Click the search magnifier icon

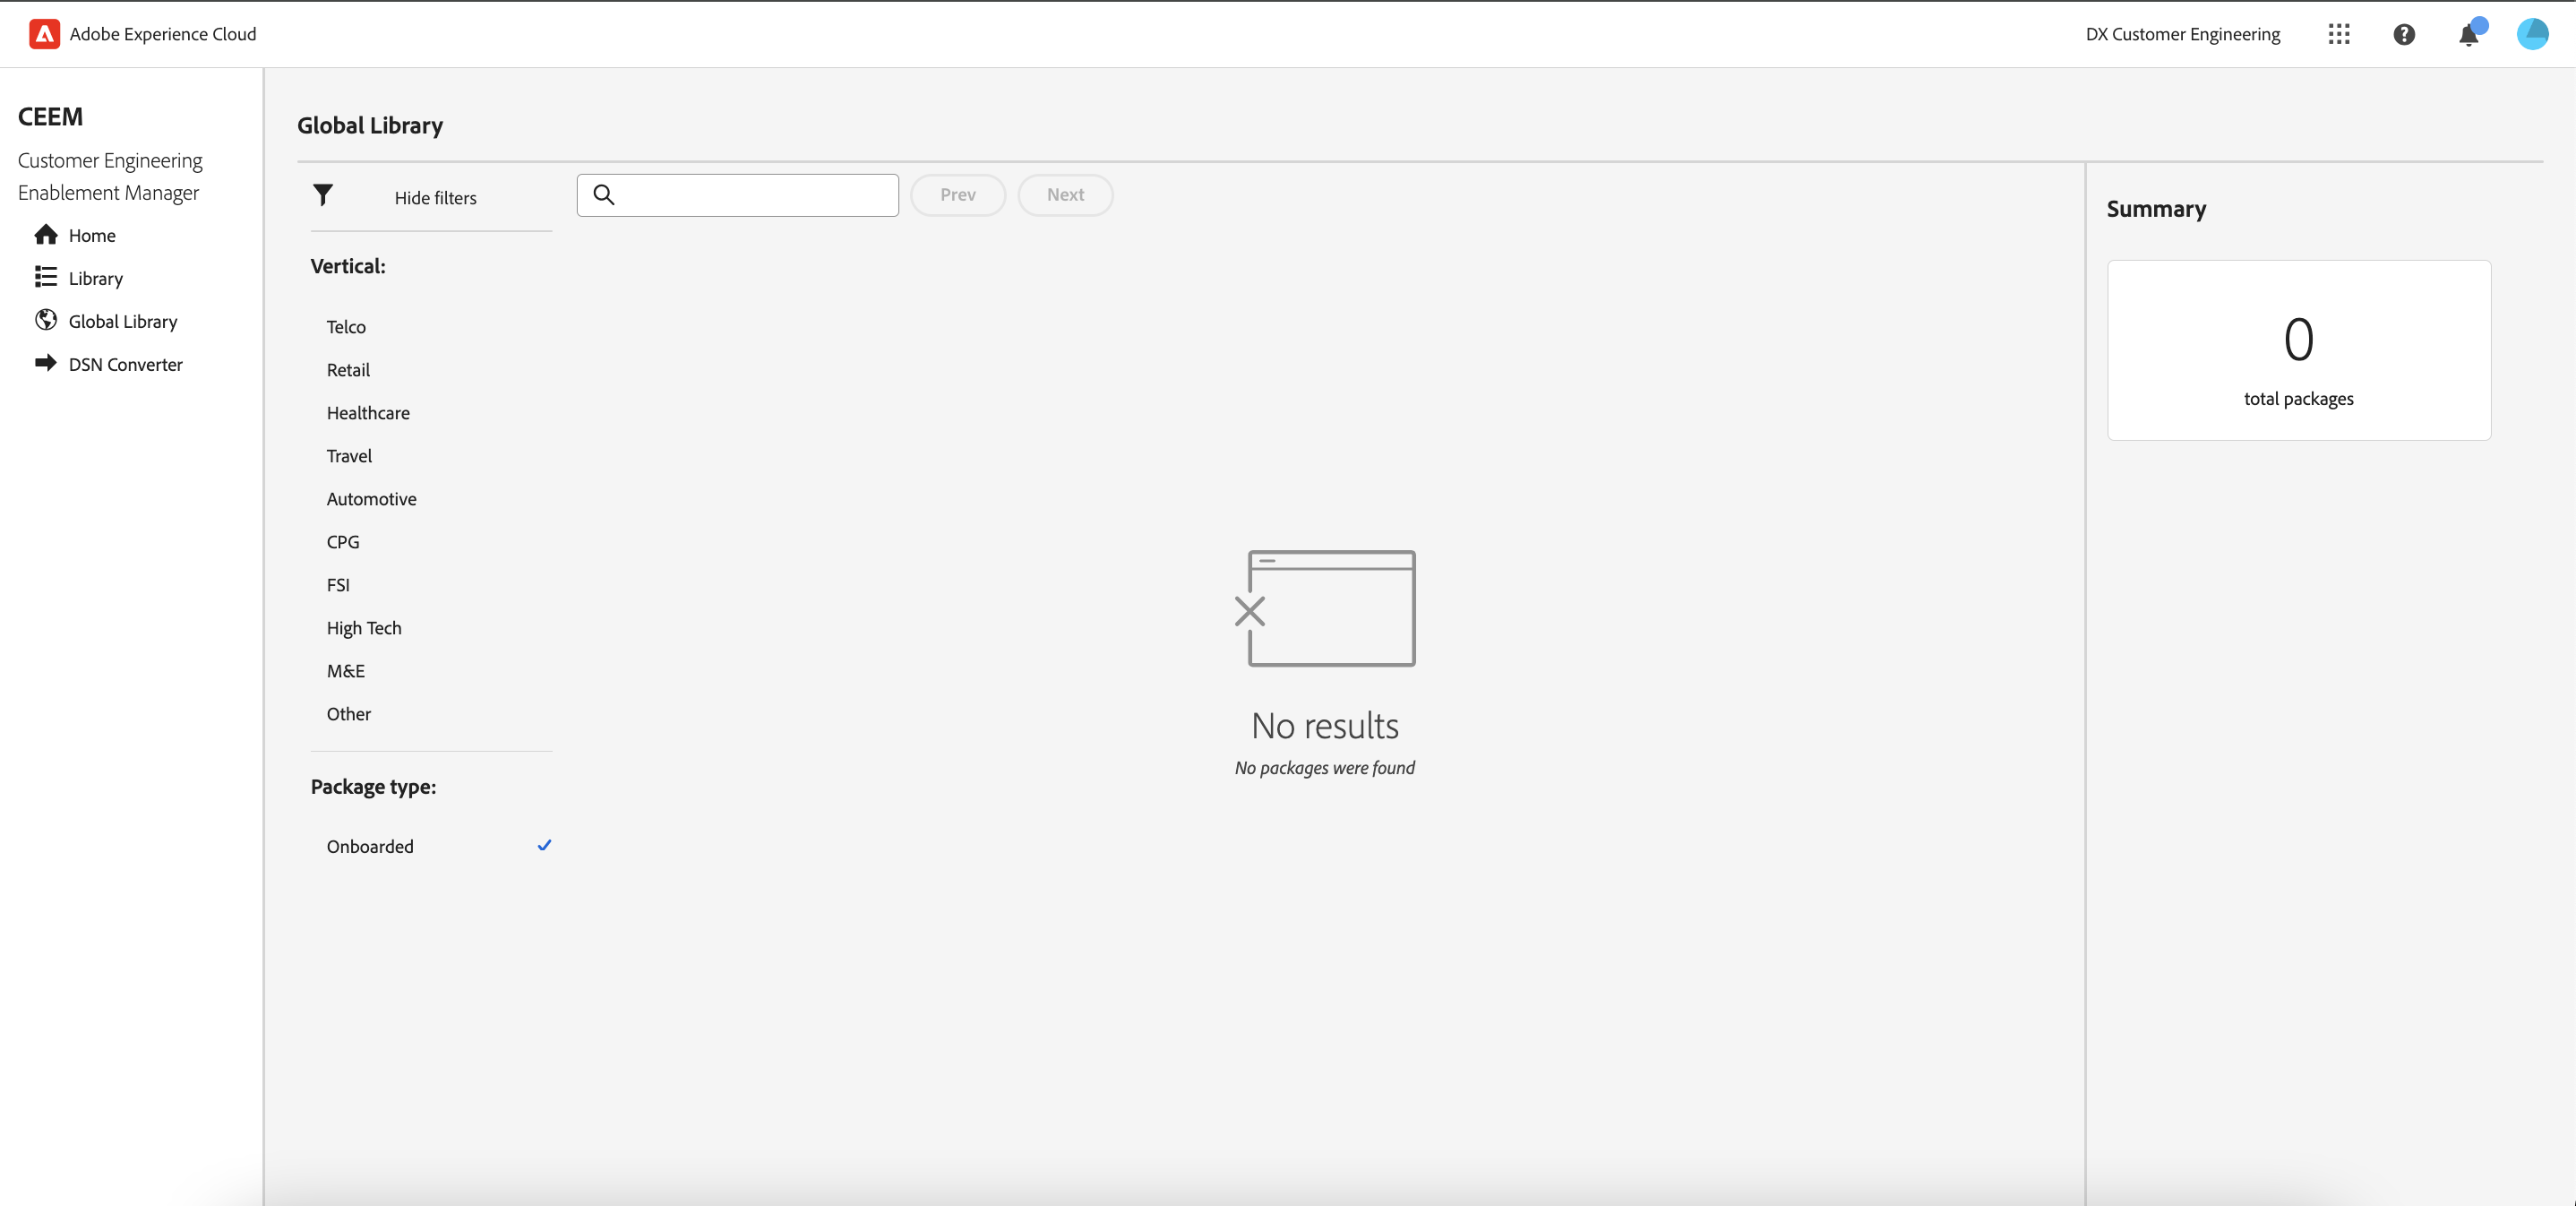(604, 195)
